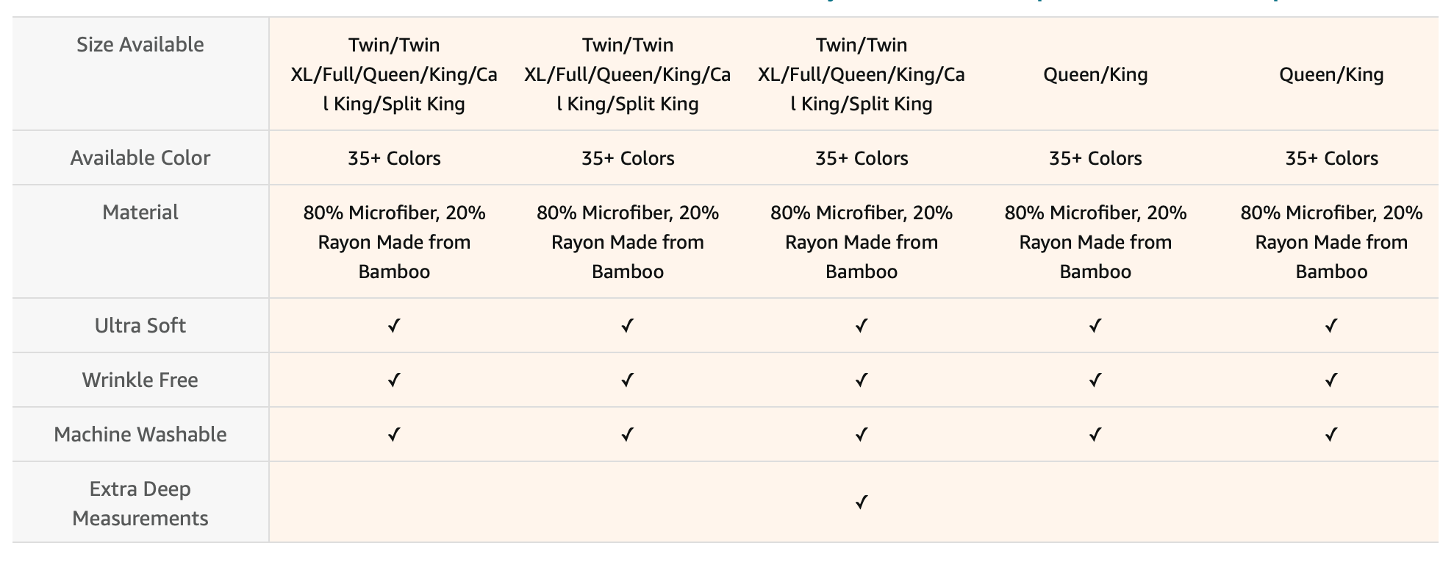Select the Size Available row label
The width and height of the screenshot is (1454, 568).
click(x=140, y=45)
